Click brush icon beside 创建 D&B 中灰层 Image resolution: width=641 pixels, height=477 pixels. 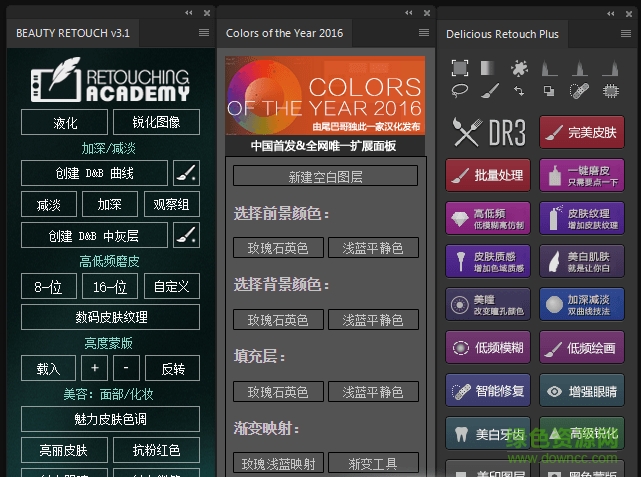click(186, 235)
